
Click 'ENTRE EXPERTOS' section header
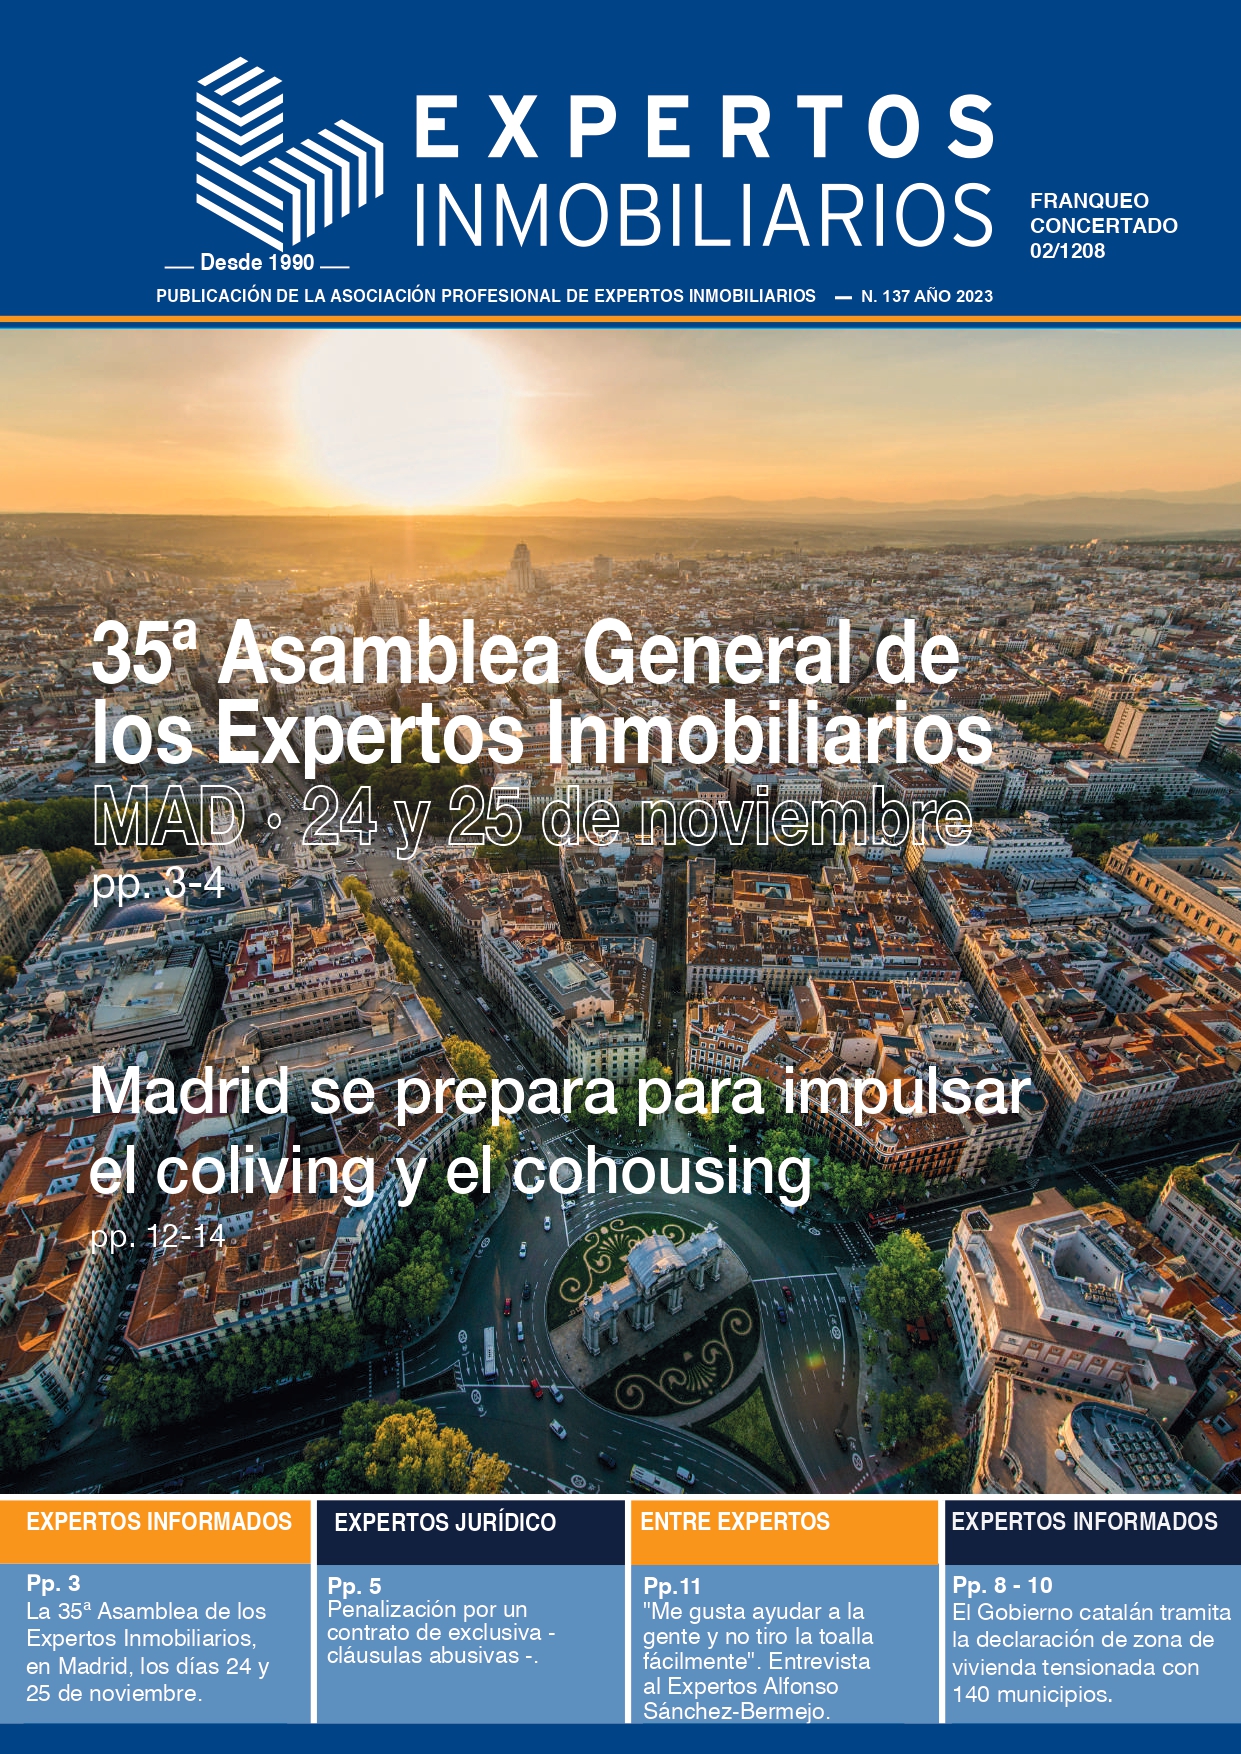[783, 1530]
